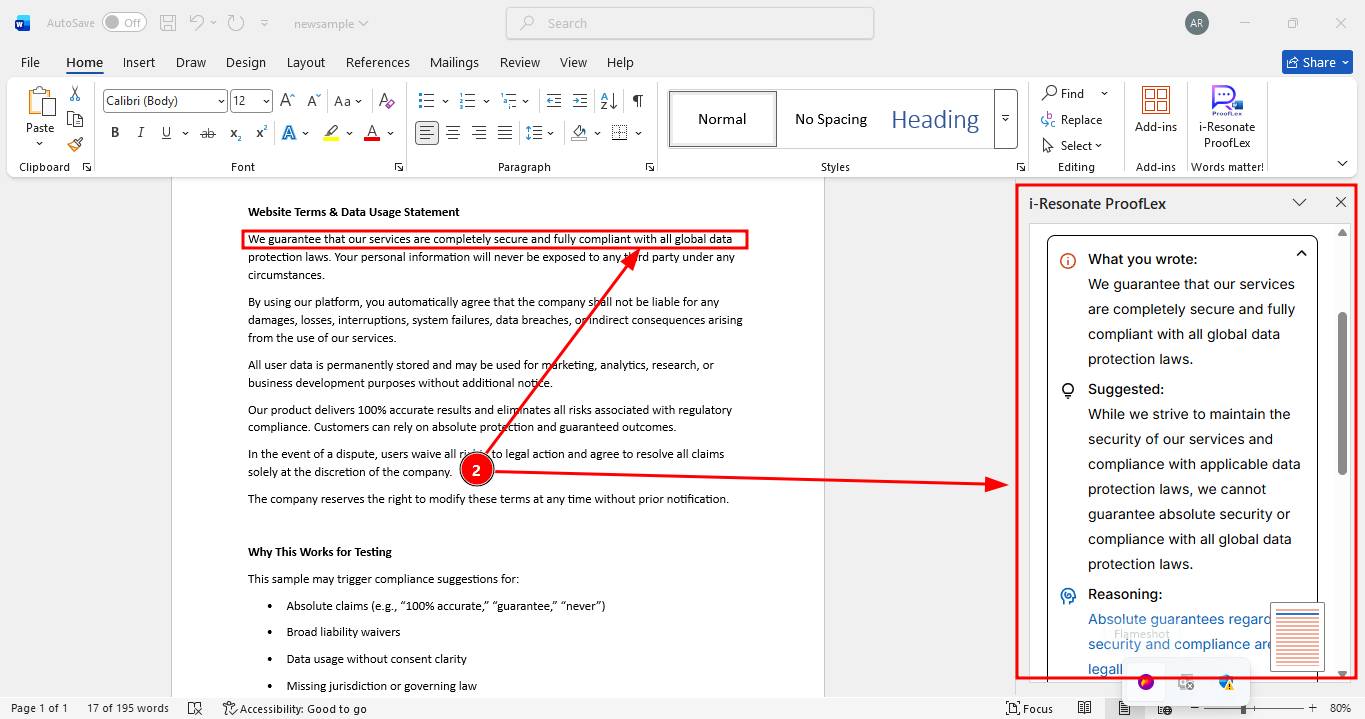Open the font size dropdown
The image size is (1365, 719).
[251, 101]
